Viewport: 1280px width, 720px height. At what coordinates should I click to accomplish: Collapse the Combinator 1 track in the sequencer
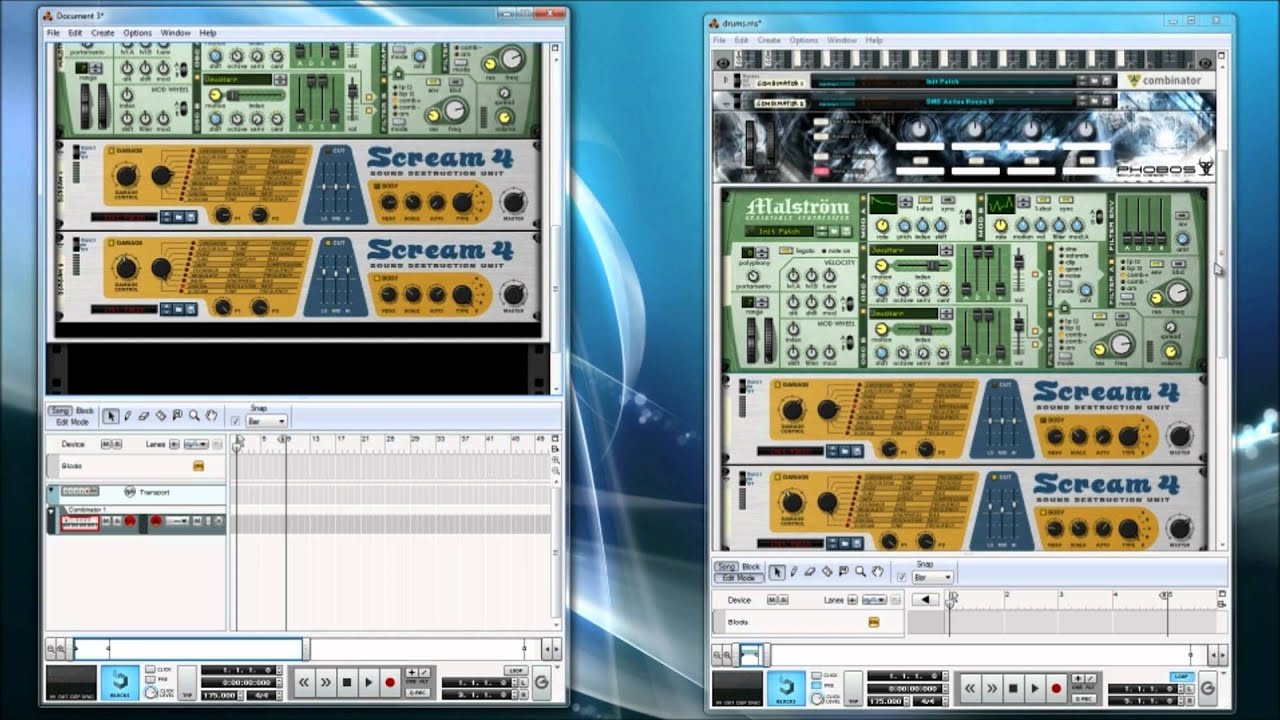(x=51, y=512)
